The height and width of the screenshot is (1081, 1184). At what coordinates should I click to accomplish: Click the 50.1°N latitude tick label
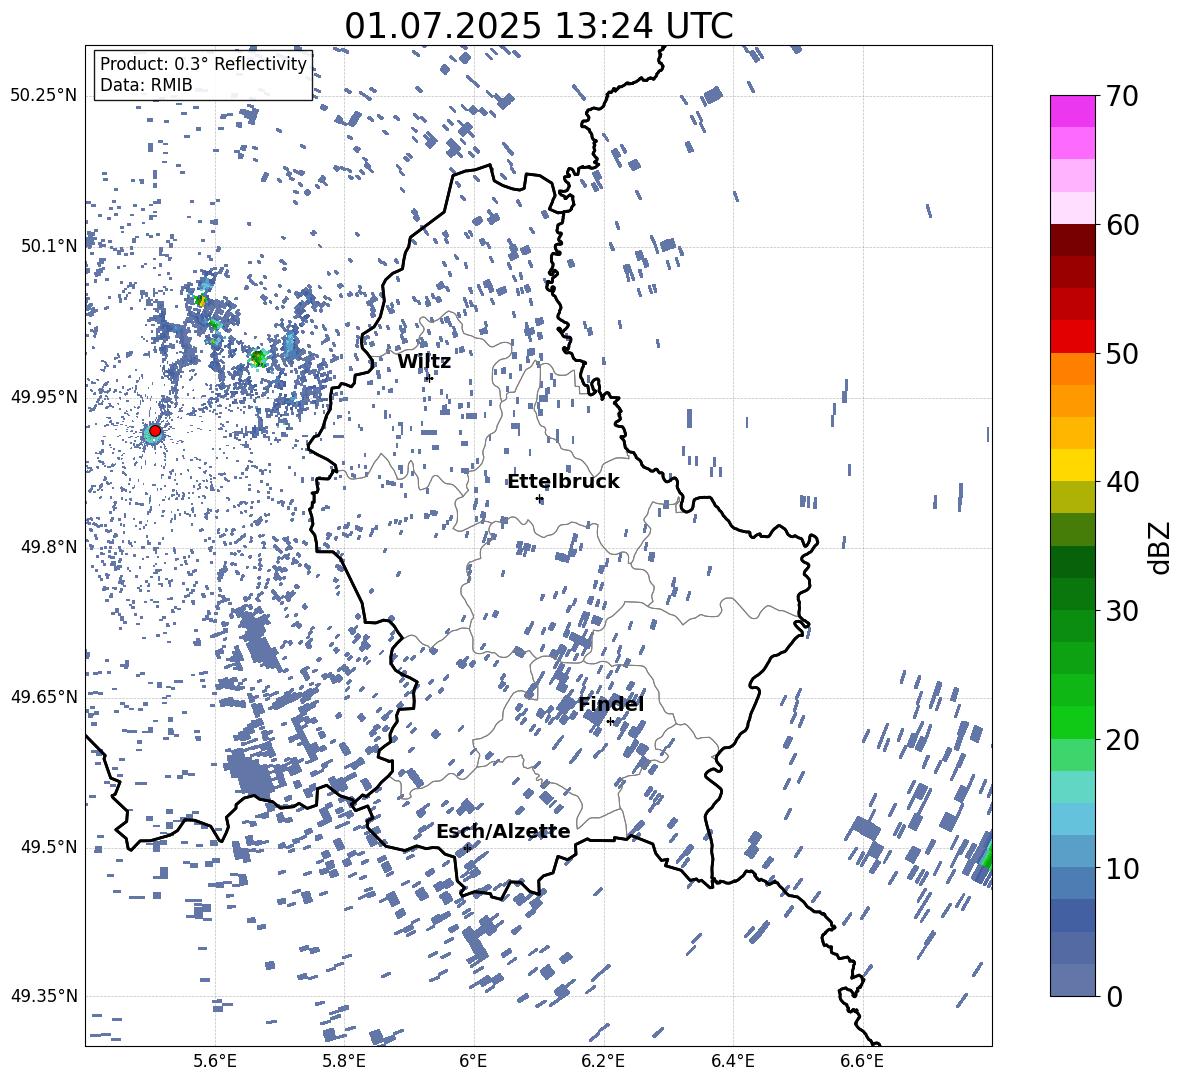click(x=49, y=246)
